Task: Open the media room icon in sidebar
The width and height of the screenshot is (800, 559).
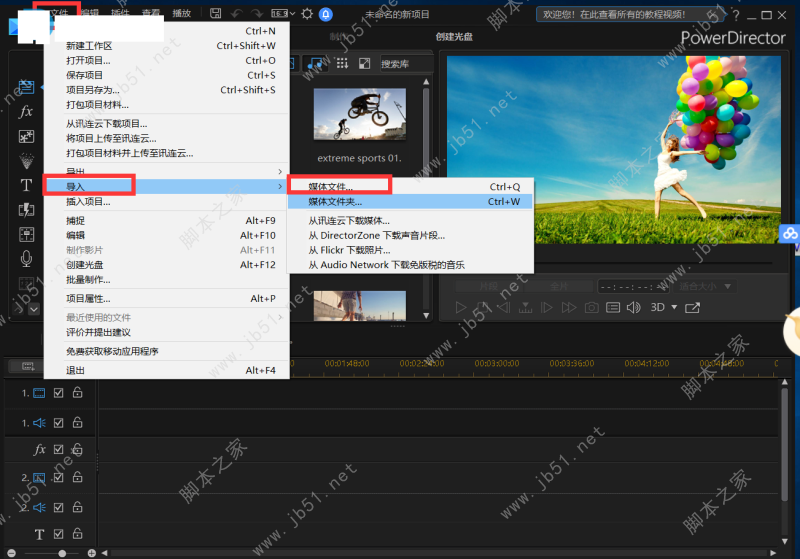Action: click(x=26, y=87)
